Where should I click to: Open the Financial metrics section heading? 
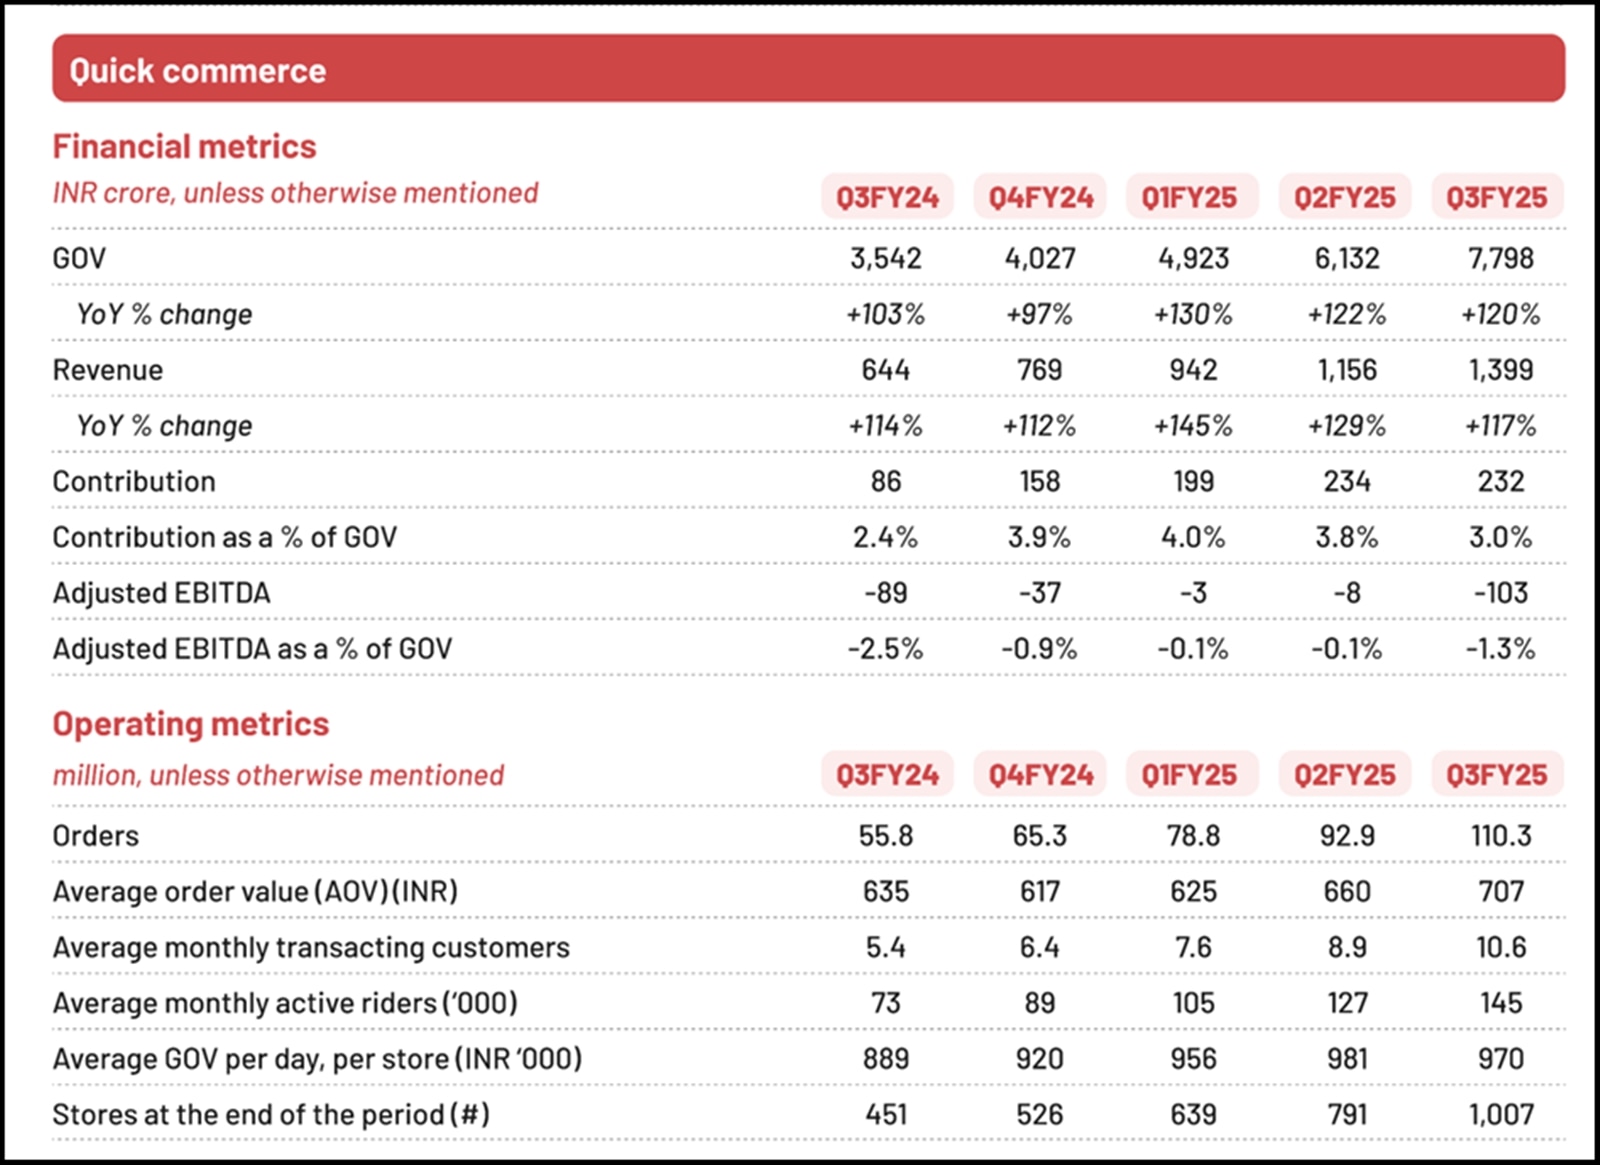pos(184,146)
